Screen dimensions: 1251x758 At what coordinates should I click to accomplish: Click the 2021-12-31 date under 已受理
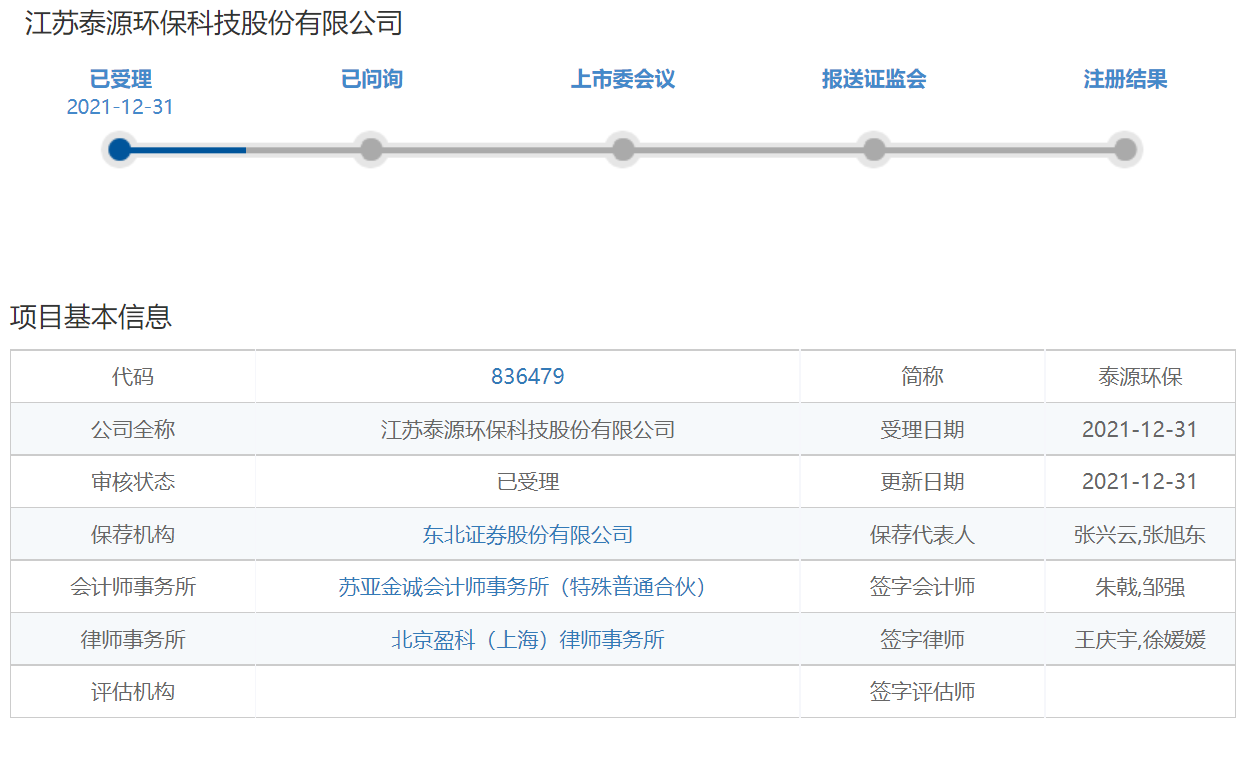tap(120, 107)
